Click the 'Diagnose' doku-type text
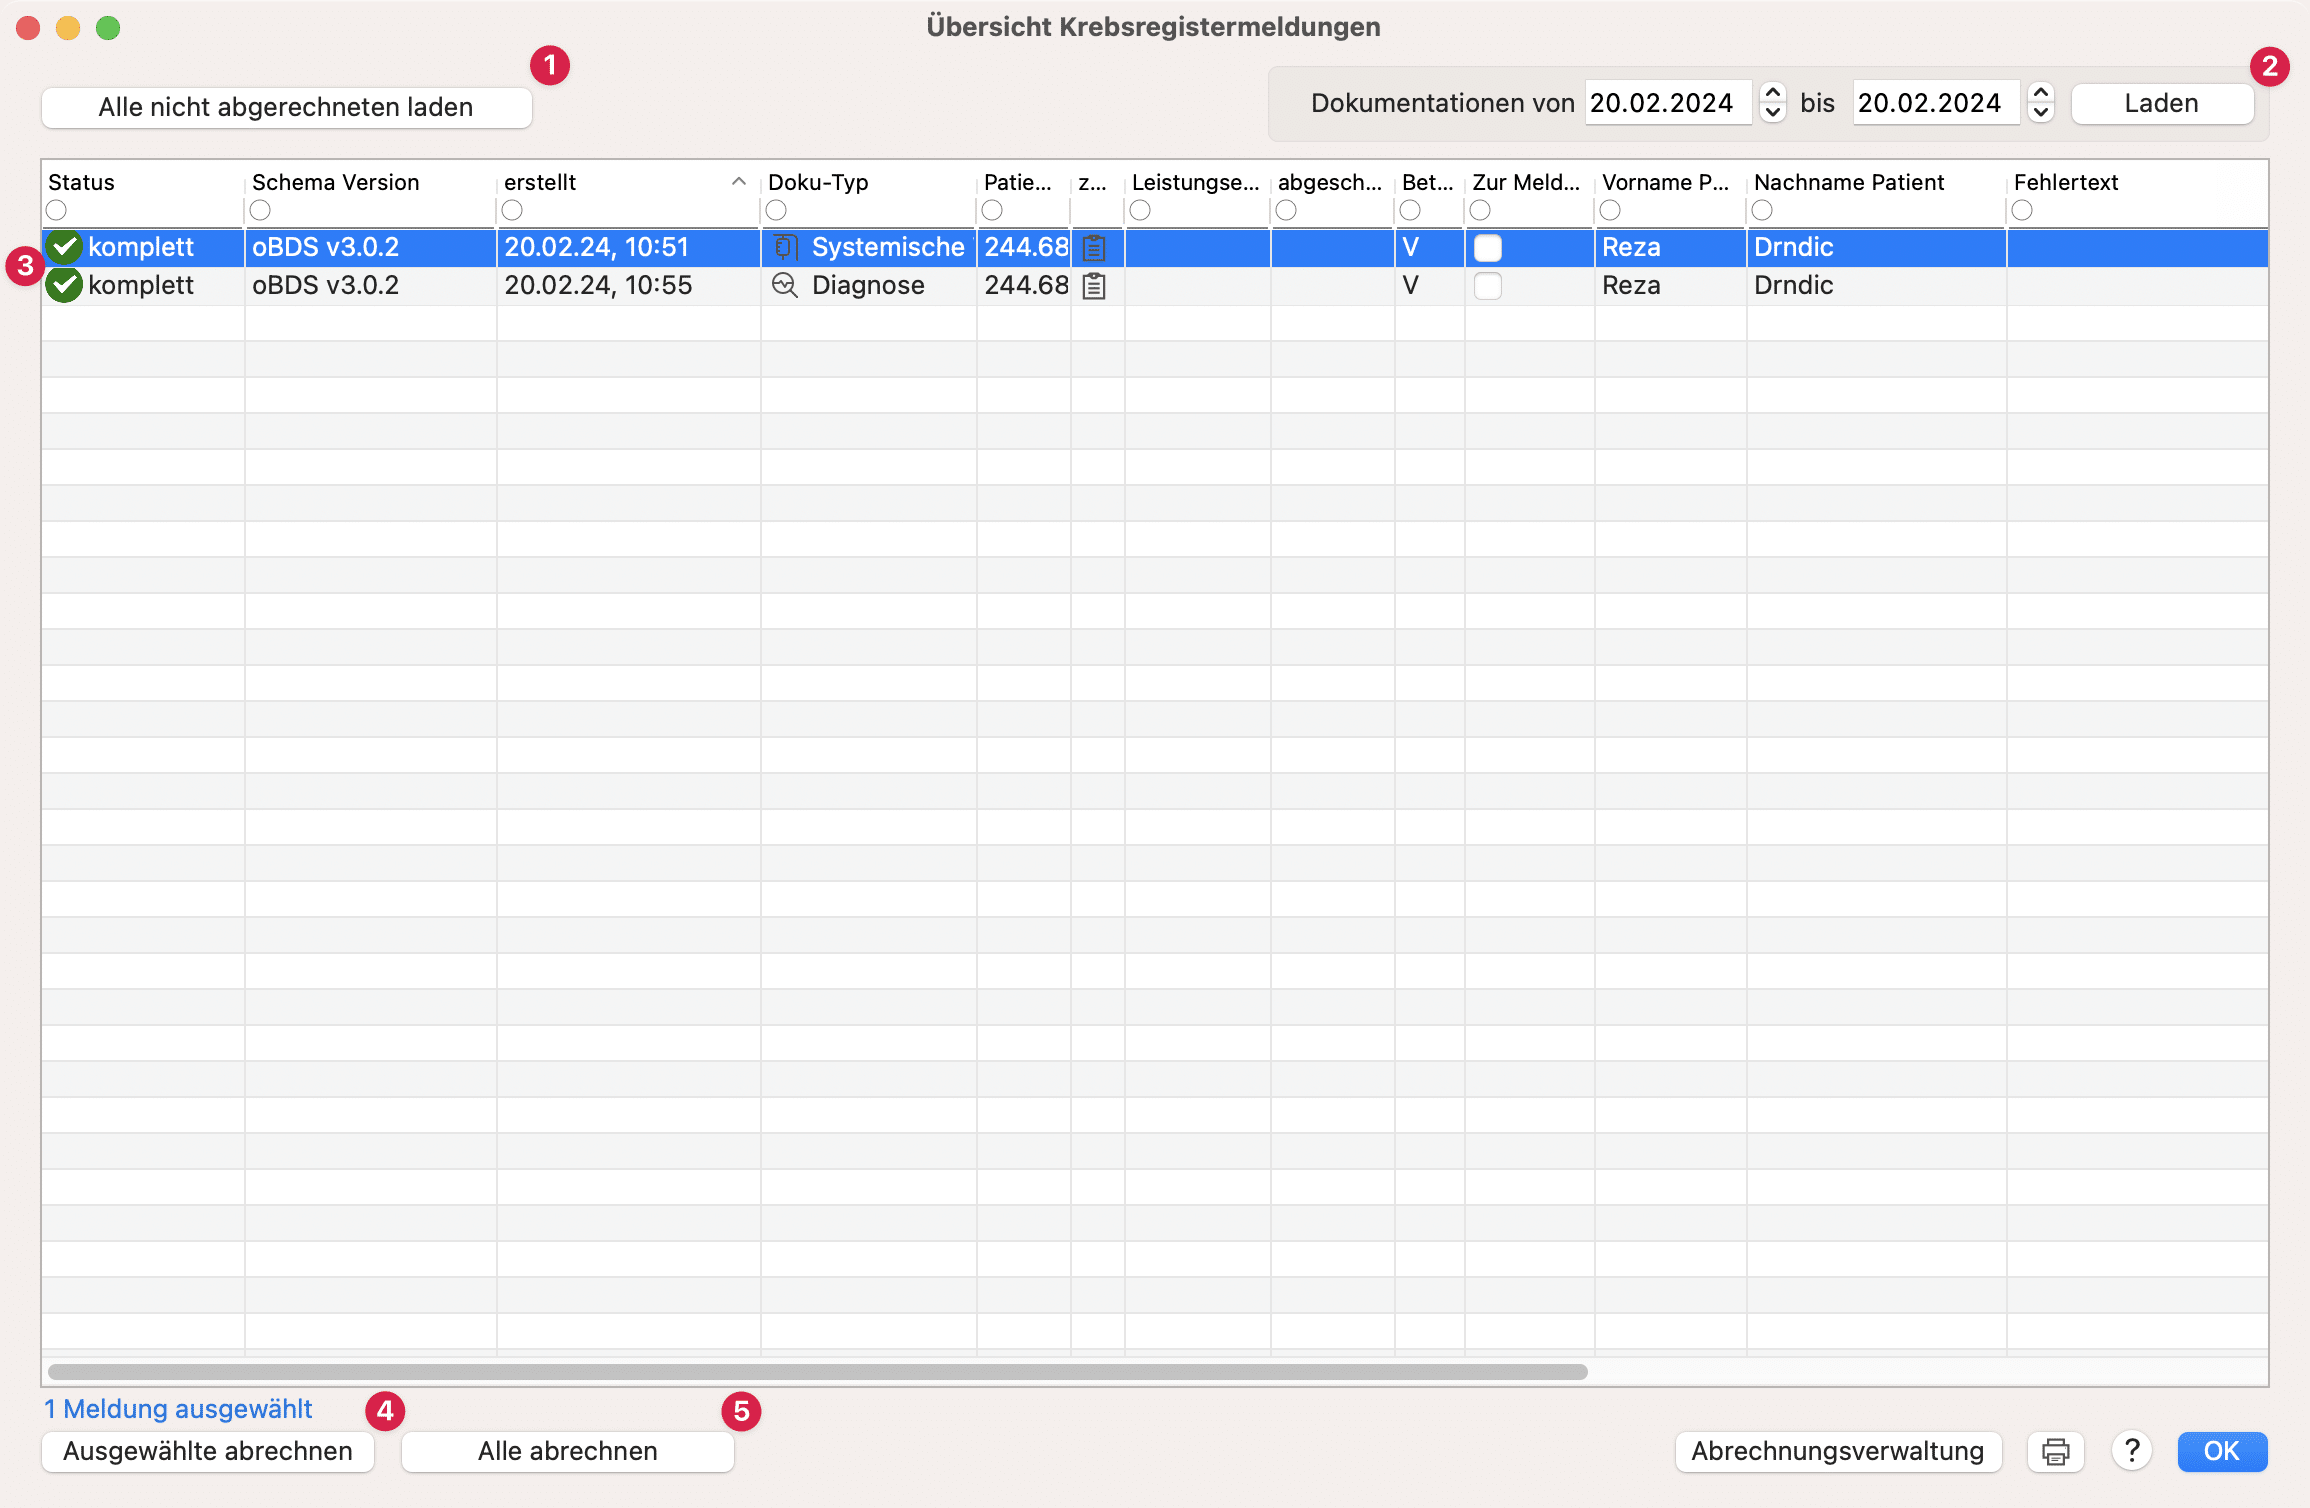Image resolution: width=2310 pixels, height=1508 pixels. pyautogui.click(x=868, y=285)
